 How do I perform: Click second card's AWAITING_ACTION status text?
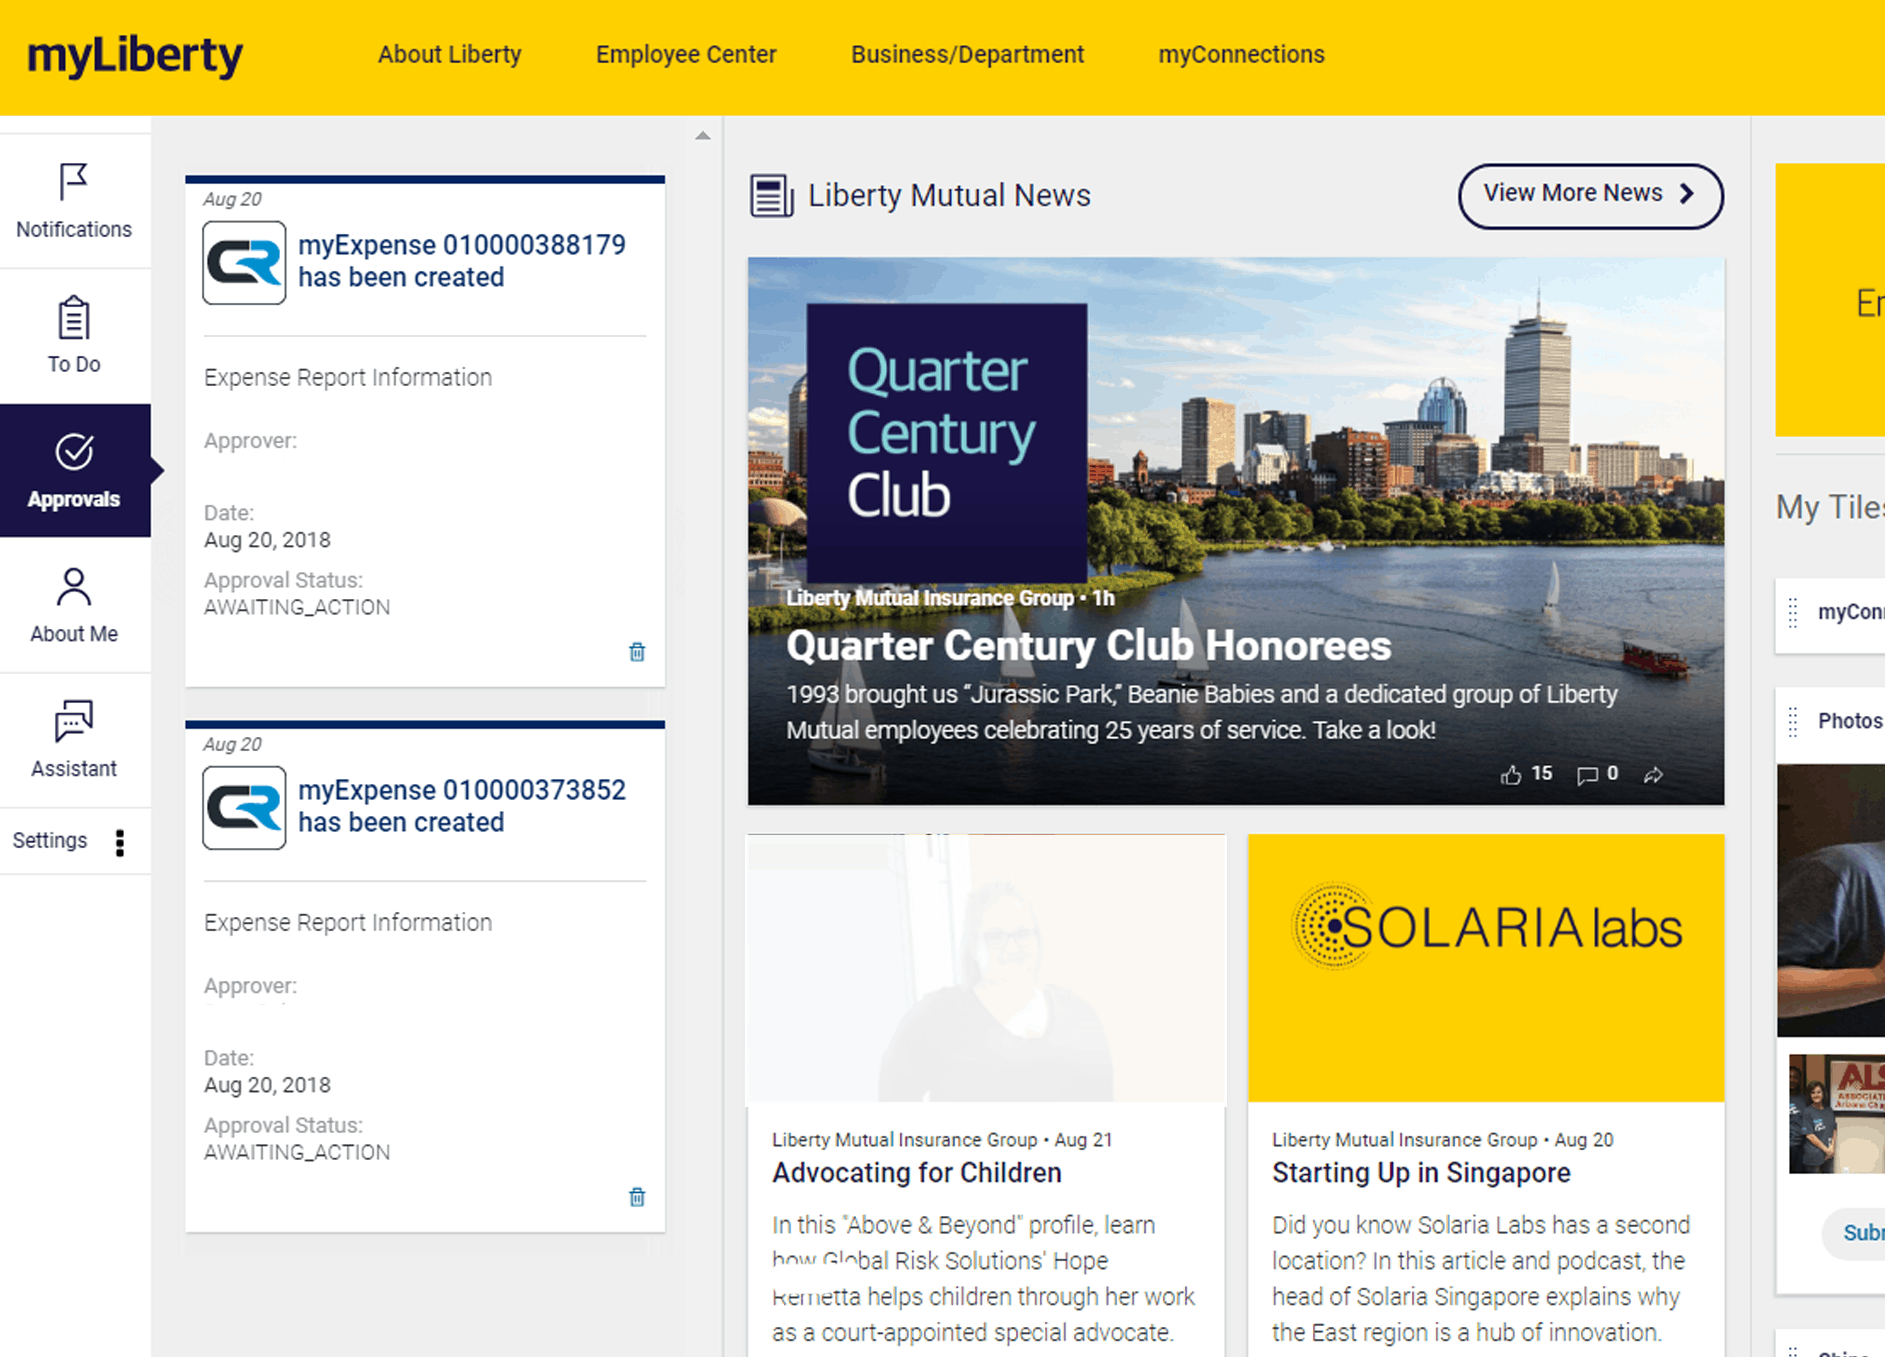297,1152
